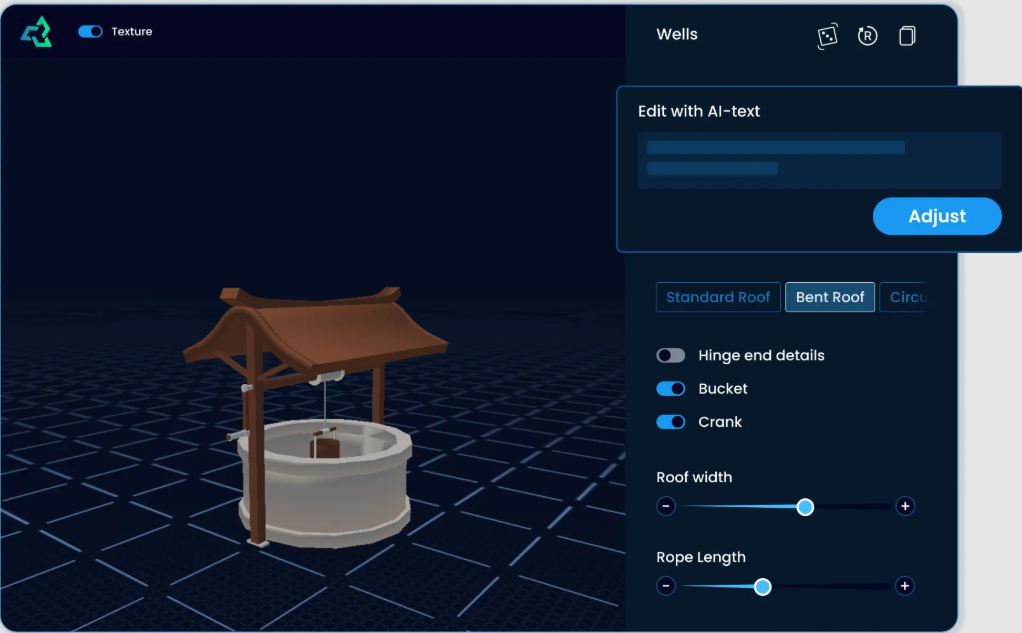This screenshot has height=633, width=1022.
Task: Click the Wells panel title
Action: click(677, 35)
